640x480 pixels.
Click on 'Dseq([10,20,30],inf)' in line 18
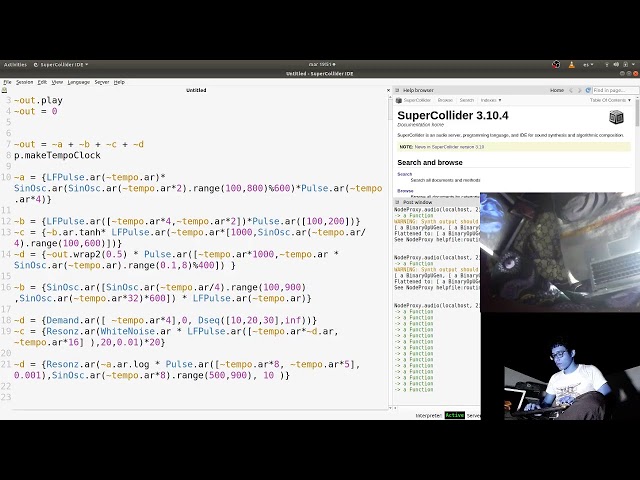(x=254, y=320)
